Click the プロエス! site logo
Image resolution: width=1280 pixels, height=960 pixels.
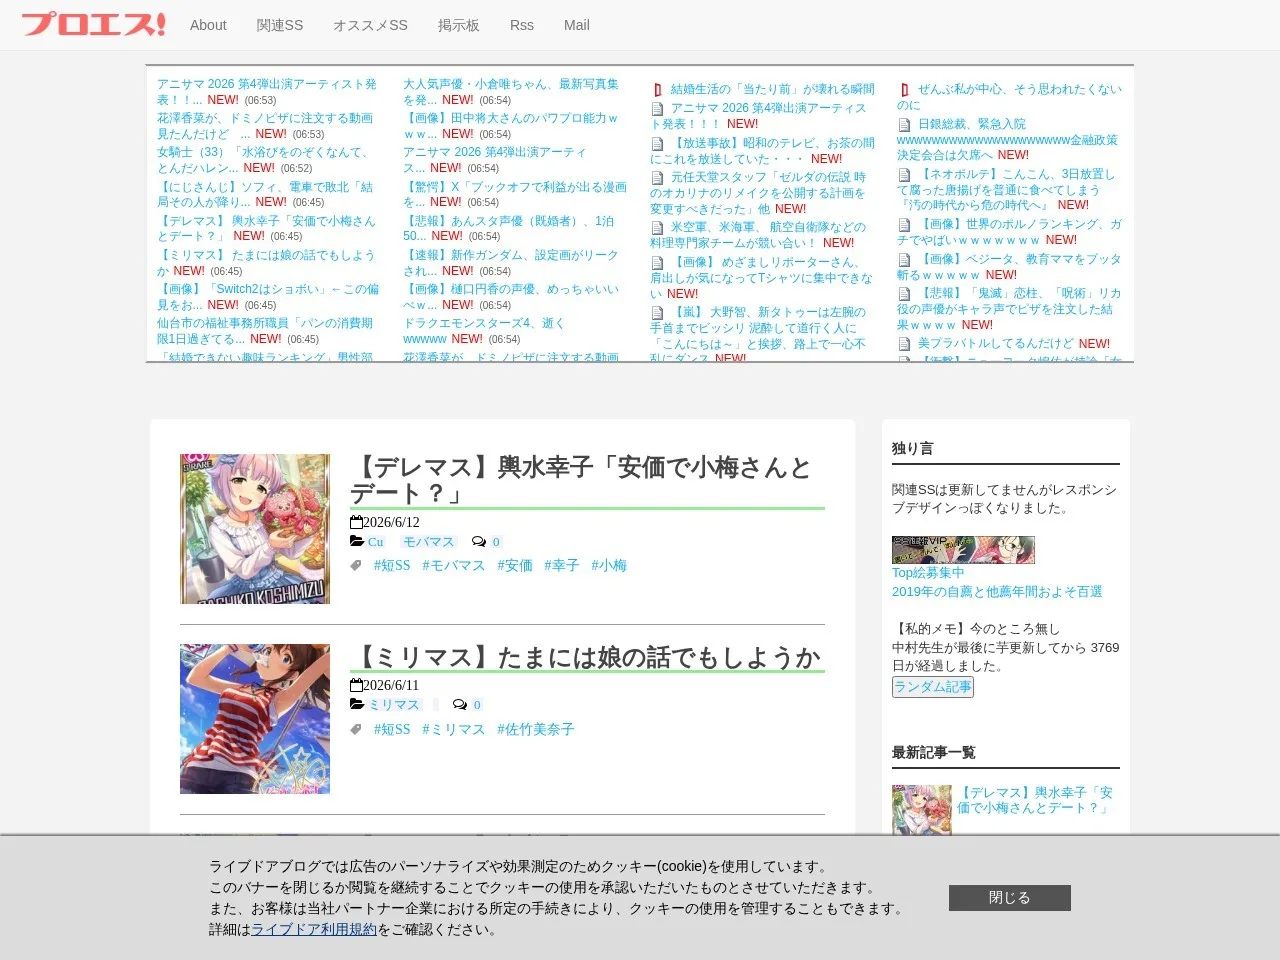click(x=93, y=24)
